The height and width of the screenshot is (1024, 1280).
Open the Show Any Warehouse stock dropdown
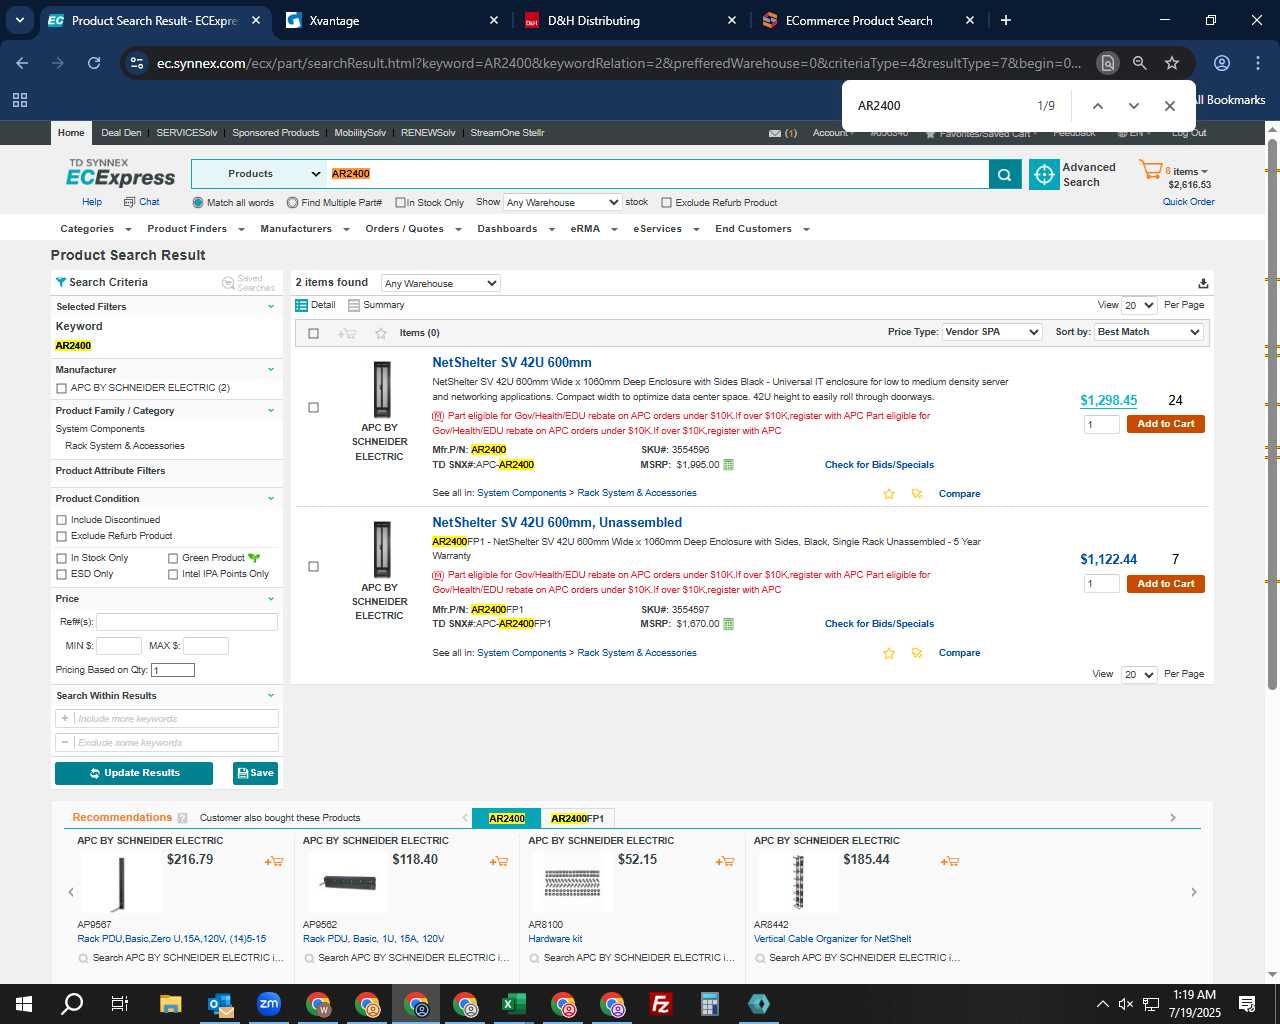(563, 202)
